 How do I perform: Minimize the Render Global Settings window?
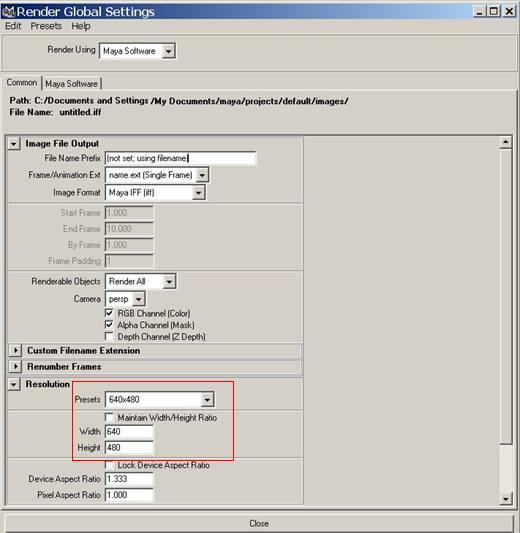[x=479, y=12]
